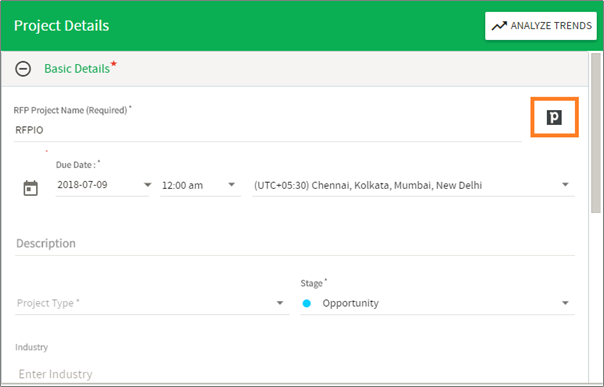The width and height of the screenshot is (604, 387).
Task: Open the due date 2018-07-09 dropdown
Action: pyautogui.click(x=103, y=185)
